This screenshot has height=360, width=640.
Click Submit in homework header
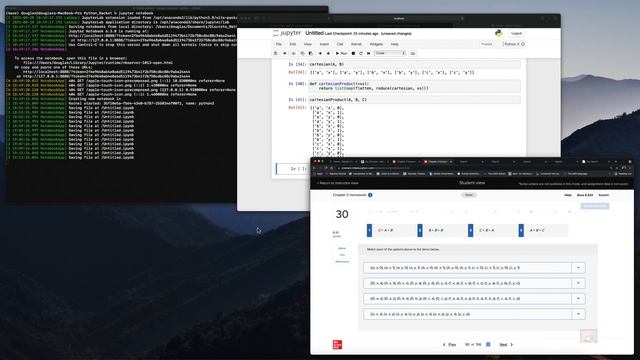click(604, 195)
